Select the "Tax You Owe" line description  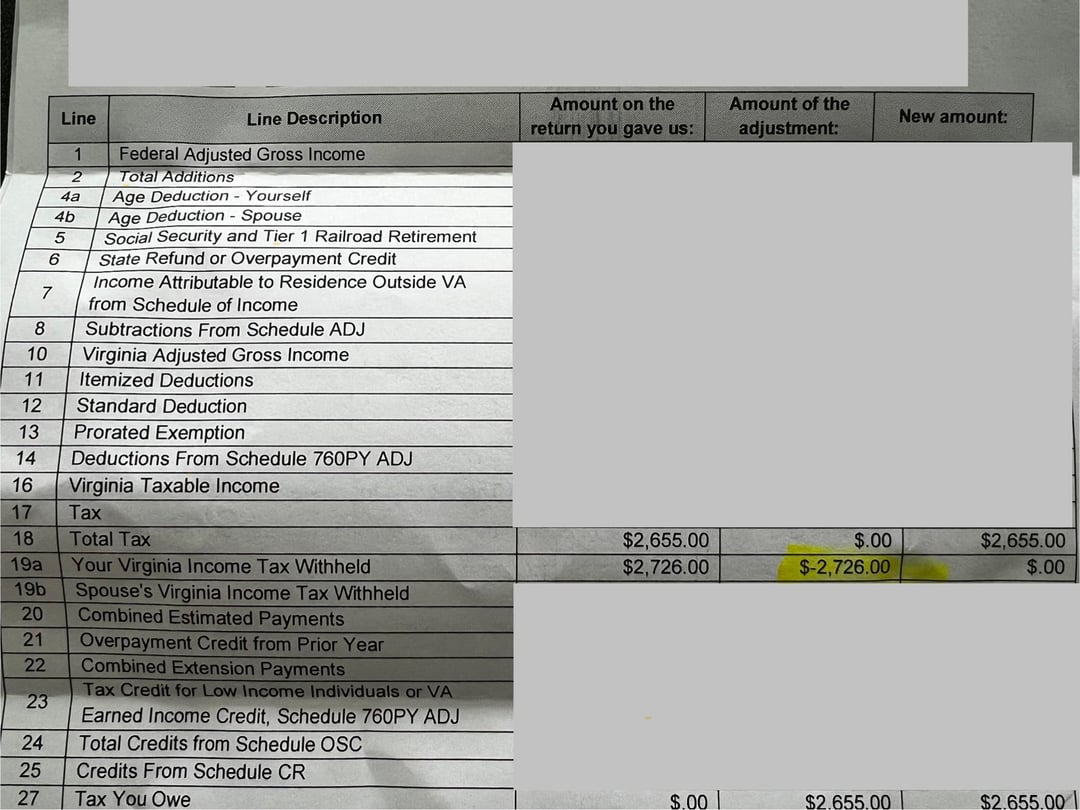[132, 798]
